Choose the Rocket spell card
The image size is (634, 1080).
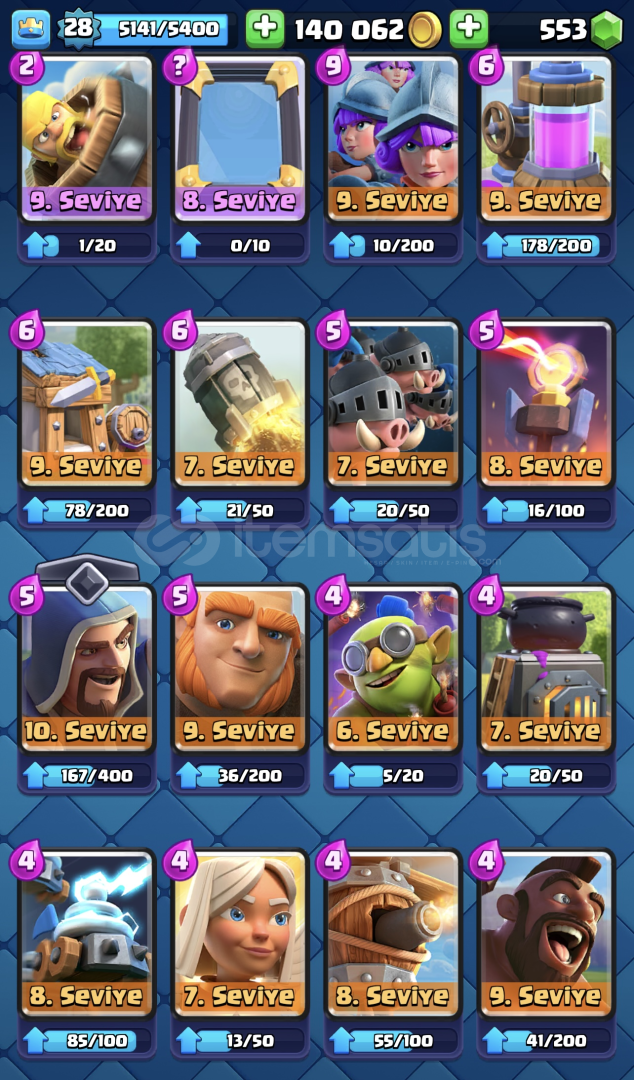click(x=239, y=405)
